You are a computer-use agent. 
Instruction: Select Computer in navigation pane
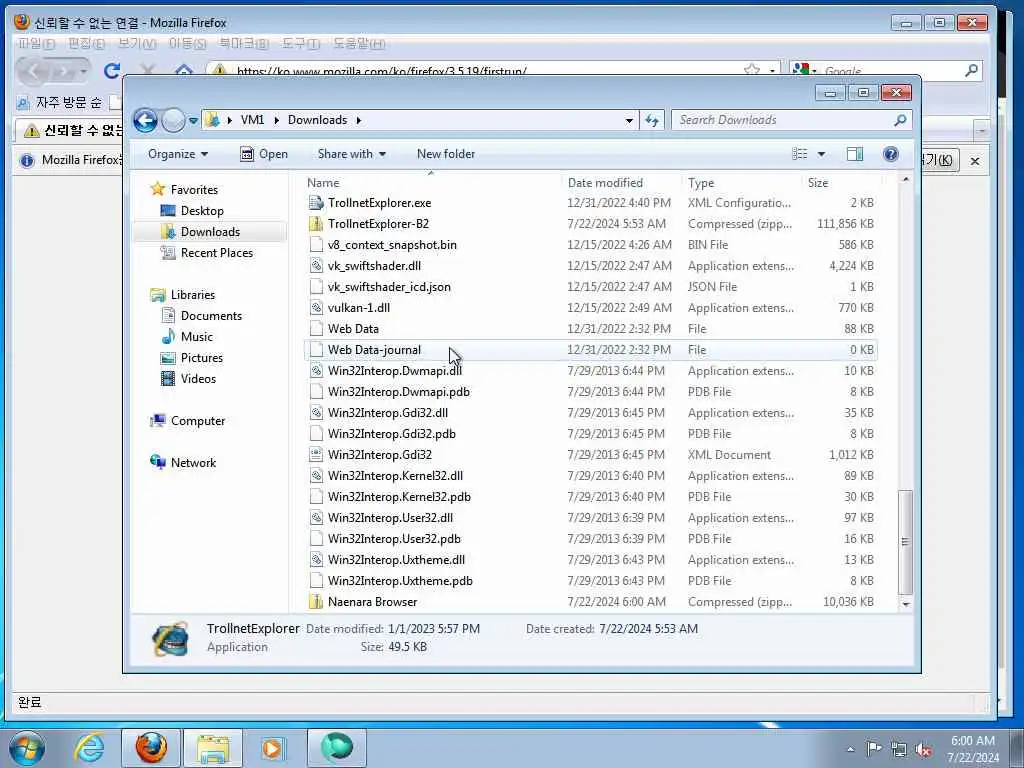pyautogui.click(x=198, y=421)
